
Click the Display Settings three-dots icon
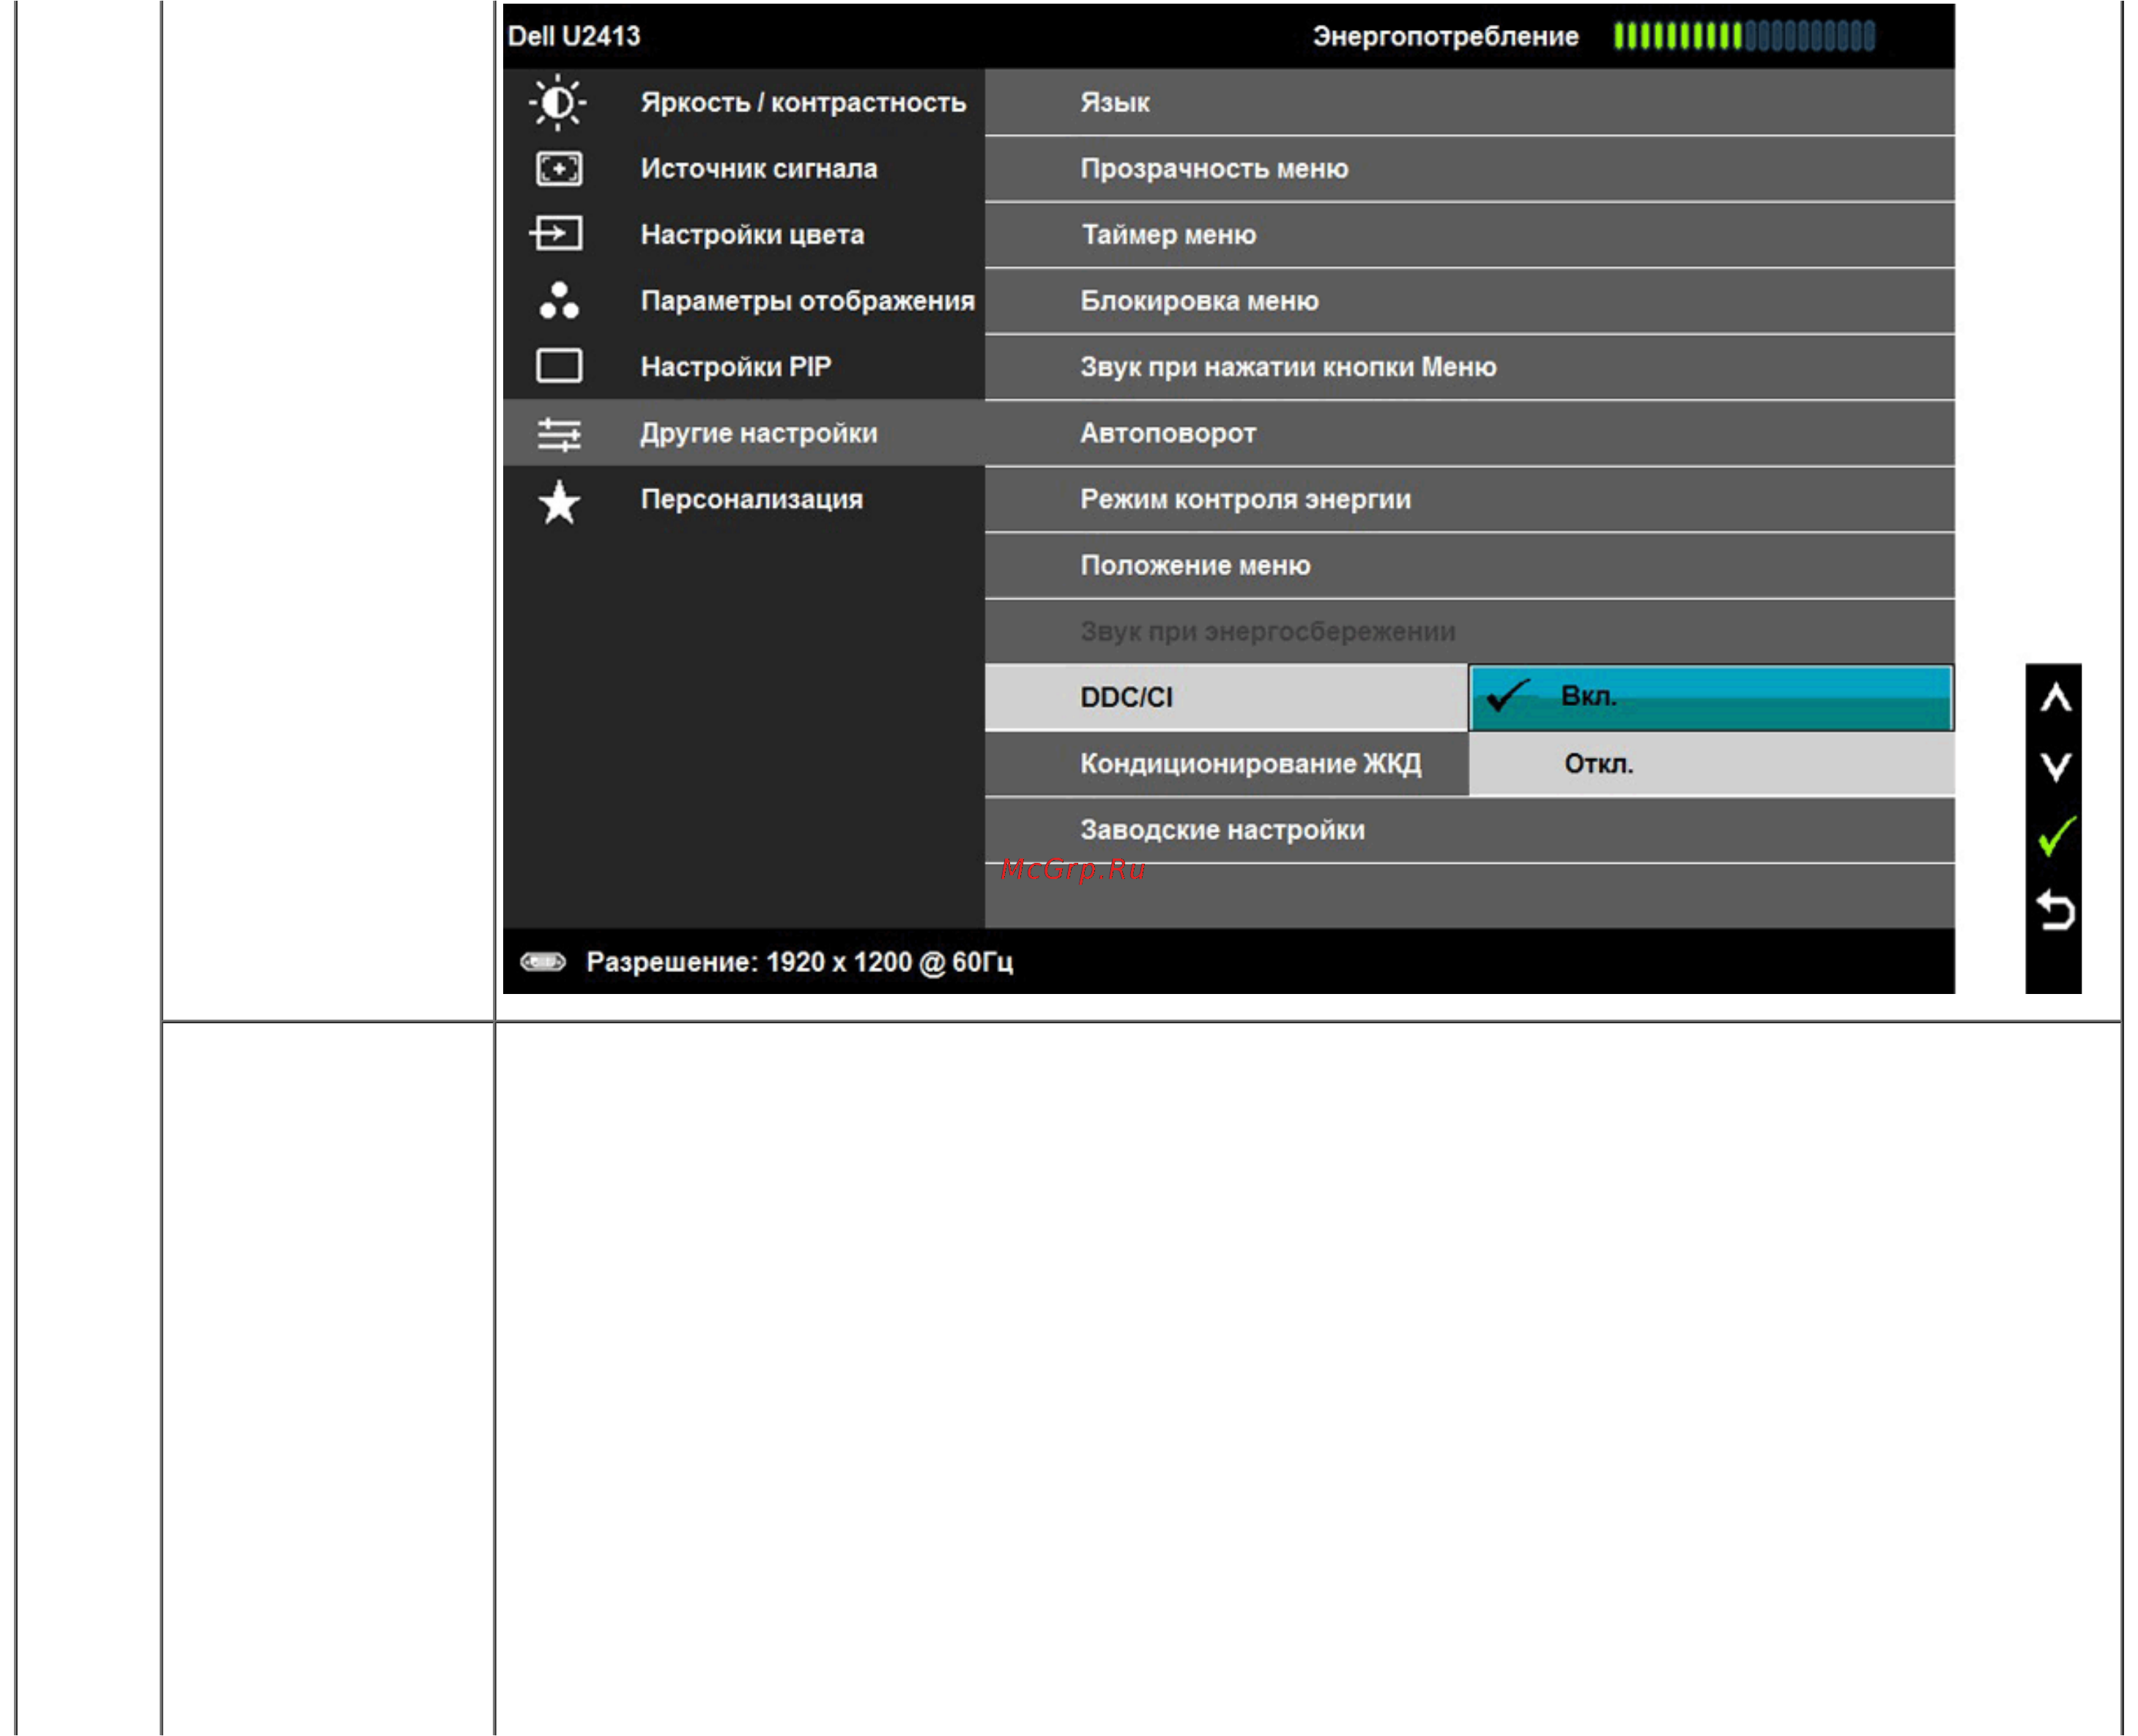pos(558,300)
